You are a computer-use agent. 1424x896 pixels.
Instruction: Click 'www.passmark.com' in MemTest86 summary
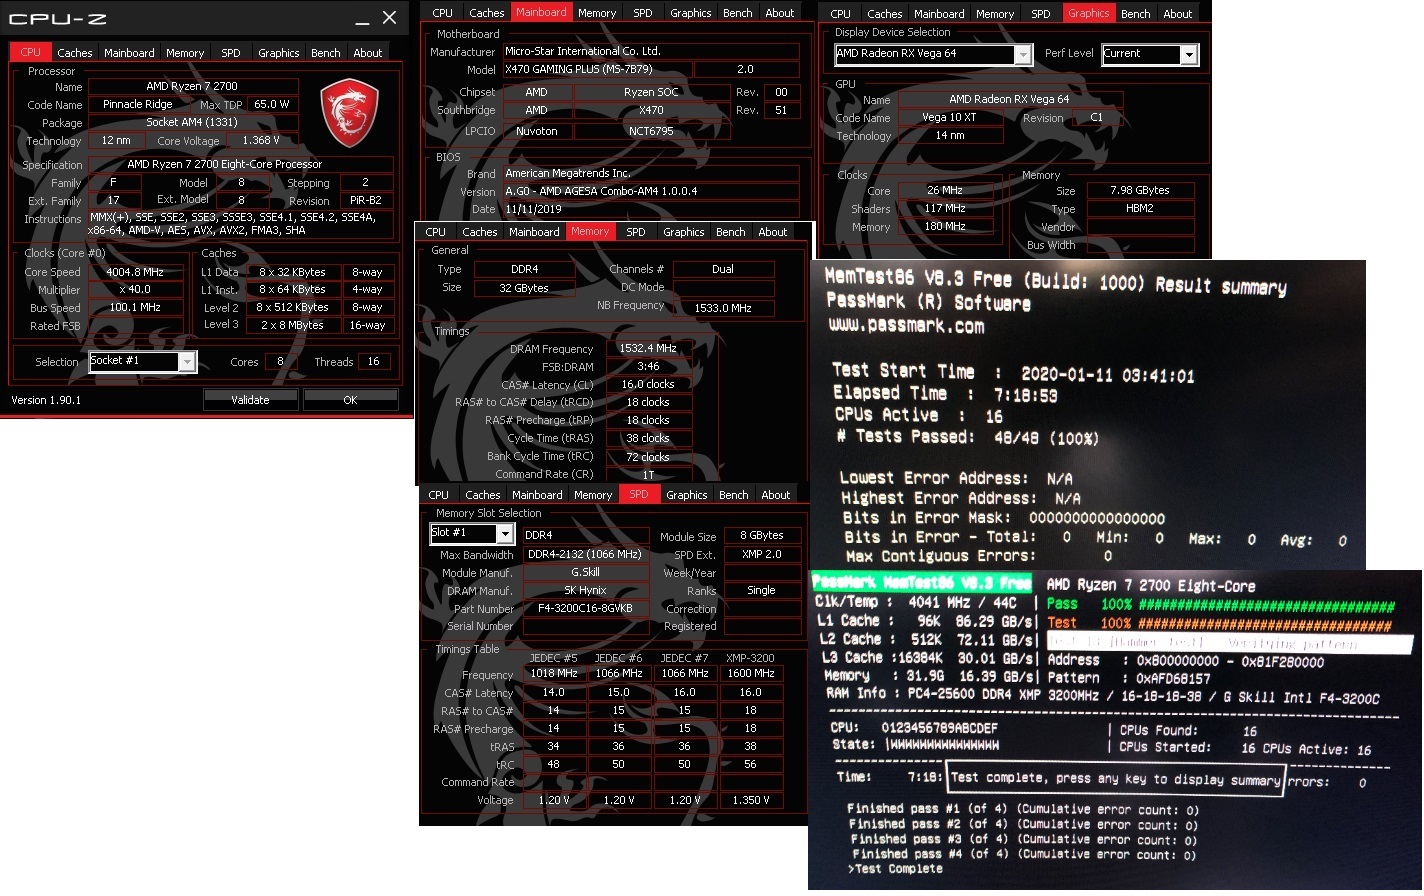[x=906, y=325]
